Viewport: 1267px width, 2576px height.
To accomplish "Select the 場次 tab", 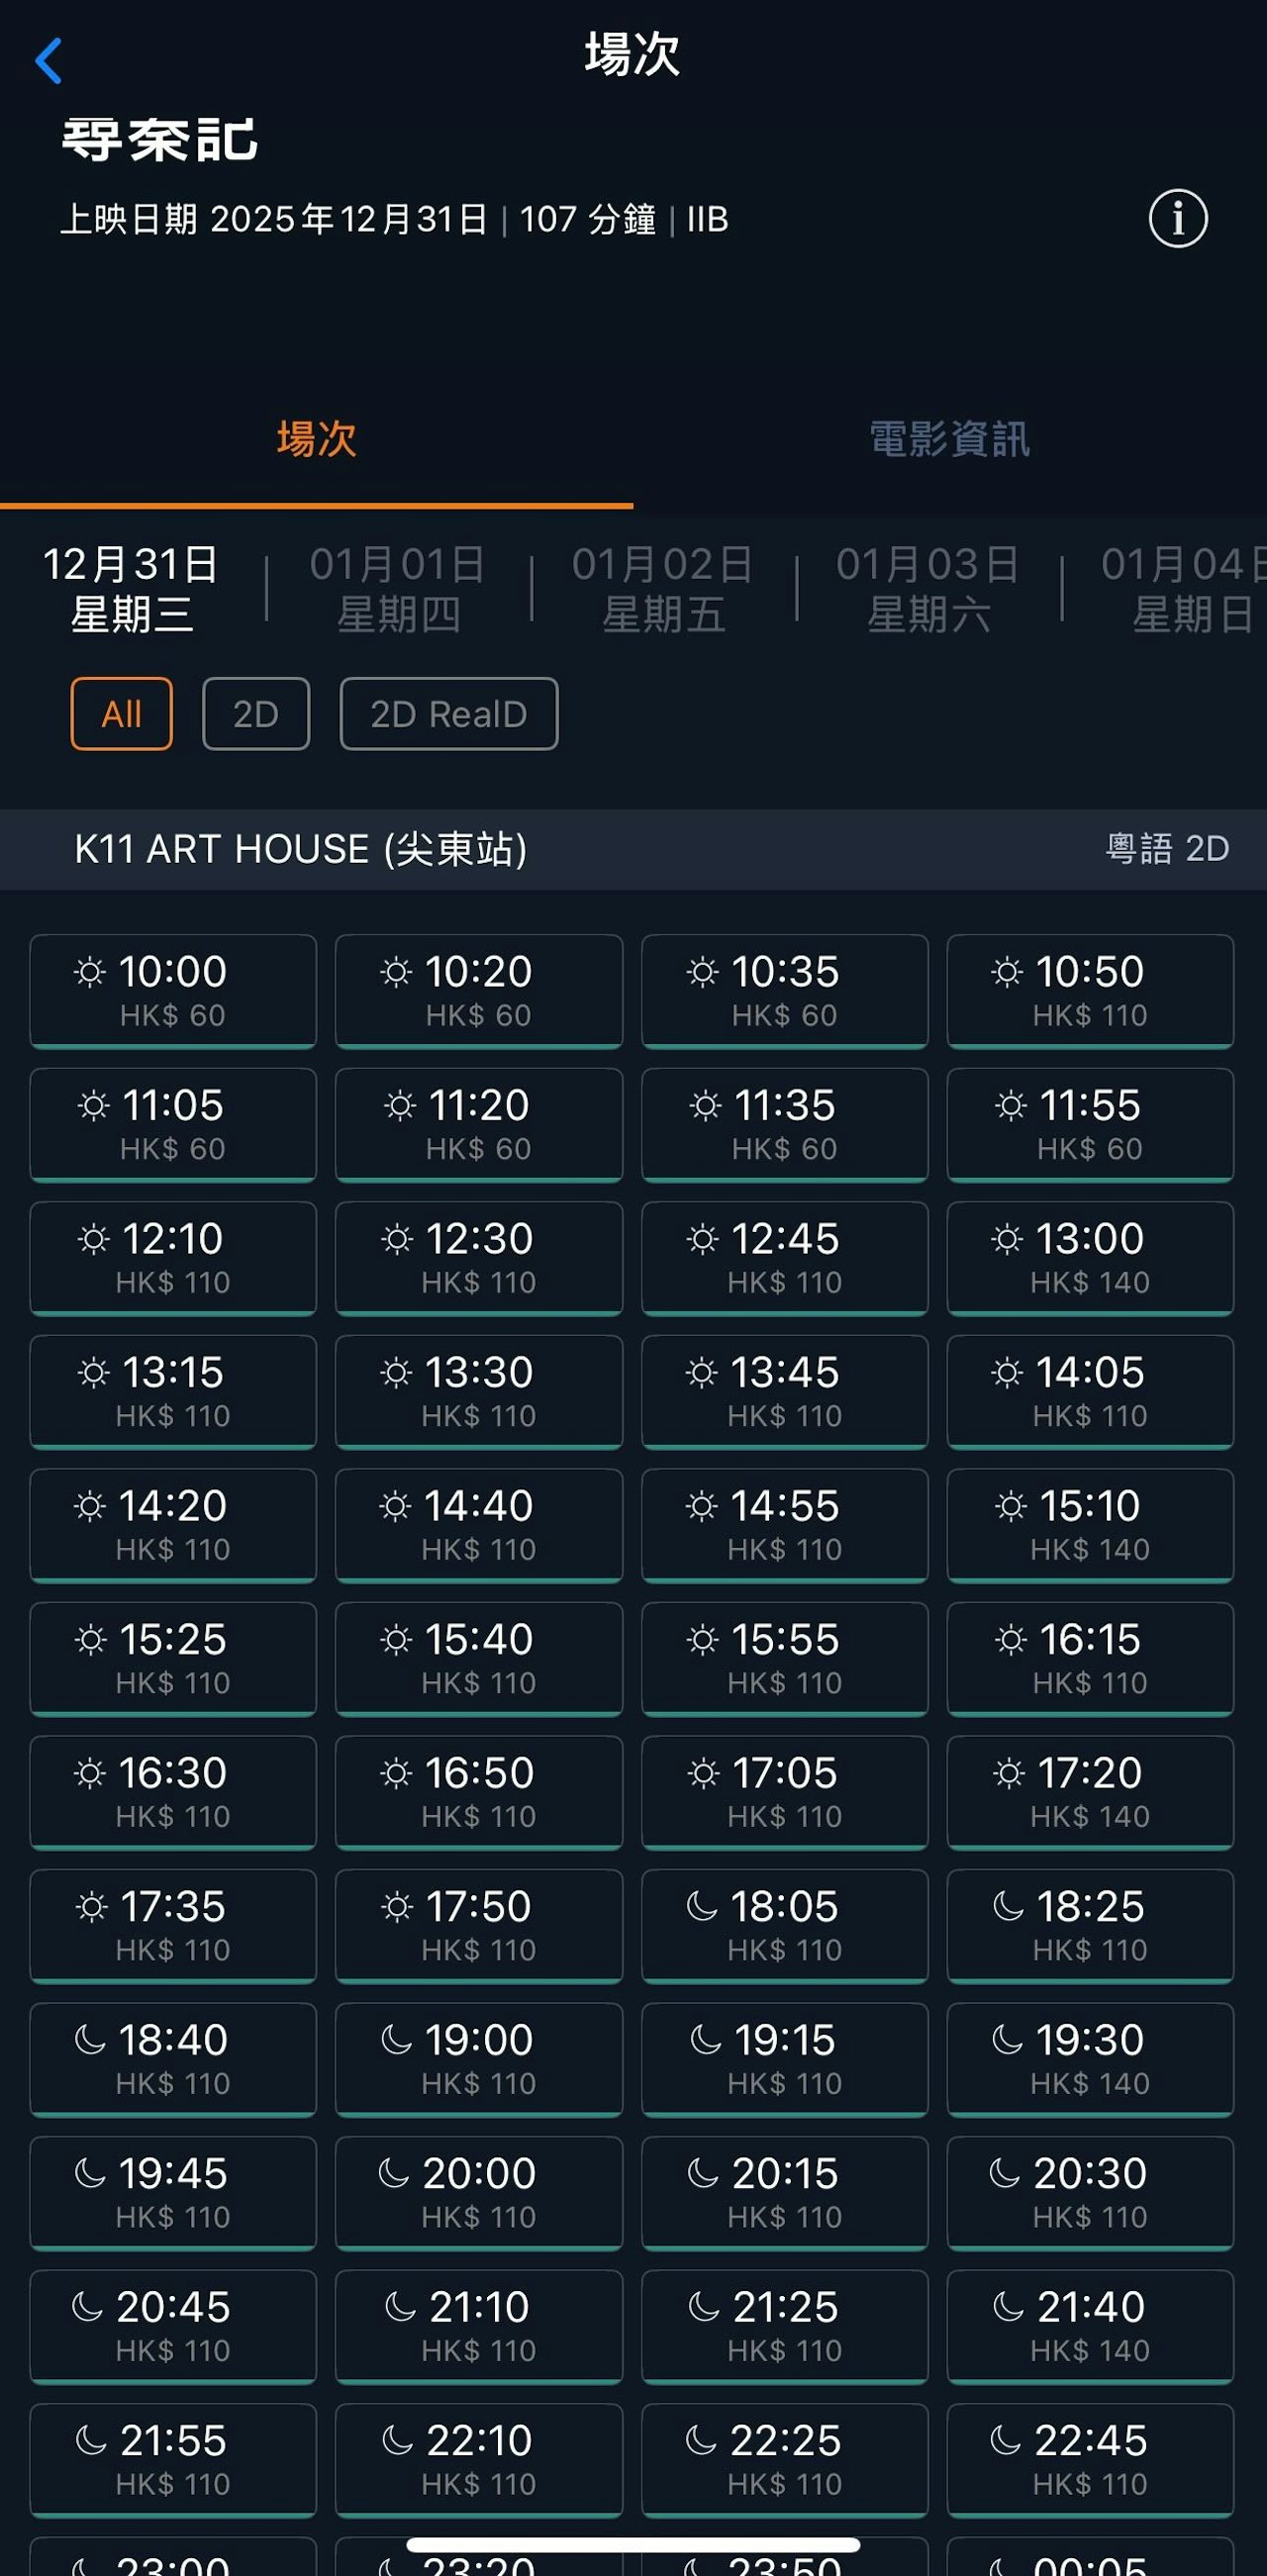I will [x=316, y=440].
